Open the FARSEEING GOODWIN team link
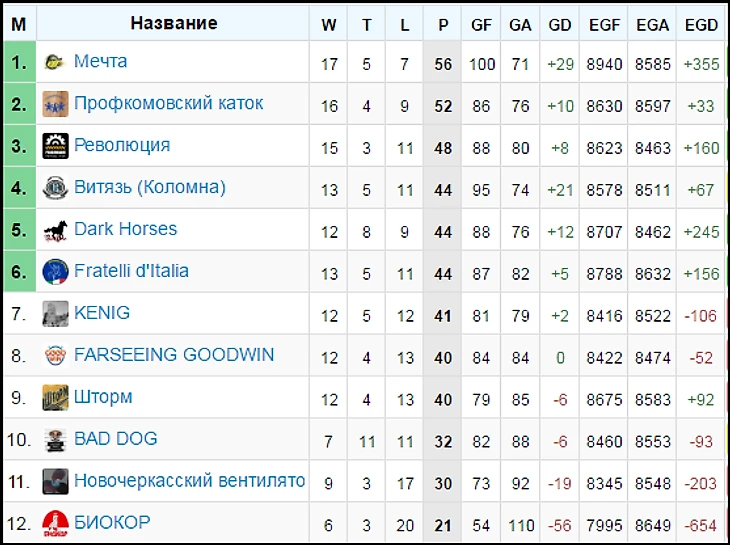730x545 pixels. click(174, 355)
